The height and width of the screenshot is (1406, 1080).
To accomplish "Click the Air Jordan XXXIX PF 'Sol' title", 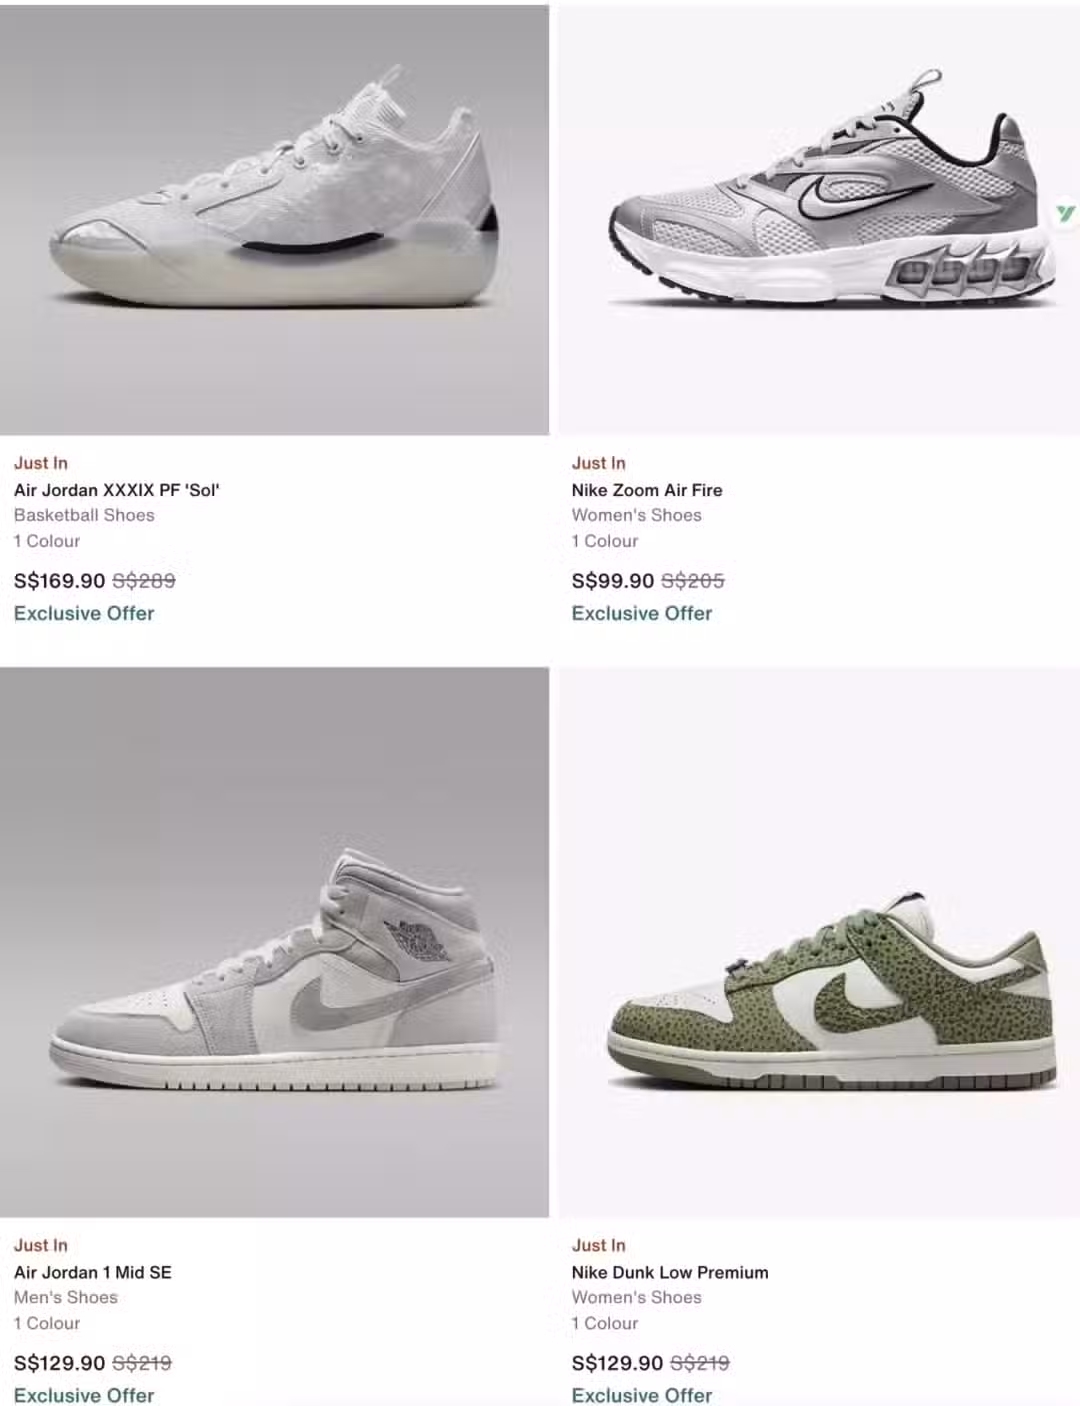I will click(x=117, y=490).
